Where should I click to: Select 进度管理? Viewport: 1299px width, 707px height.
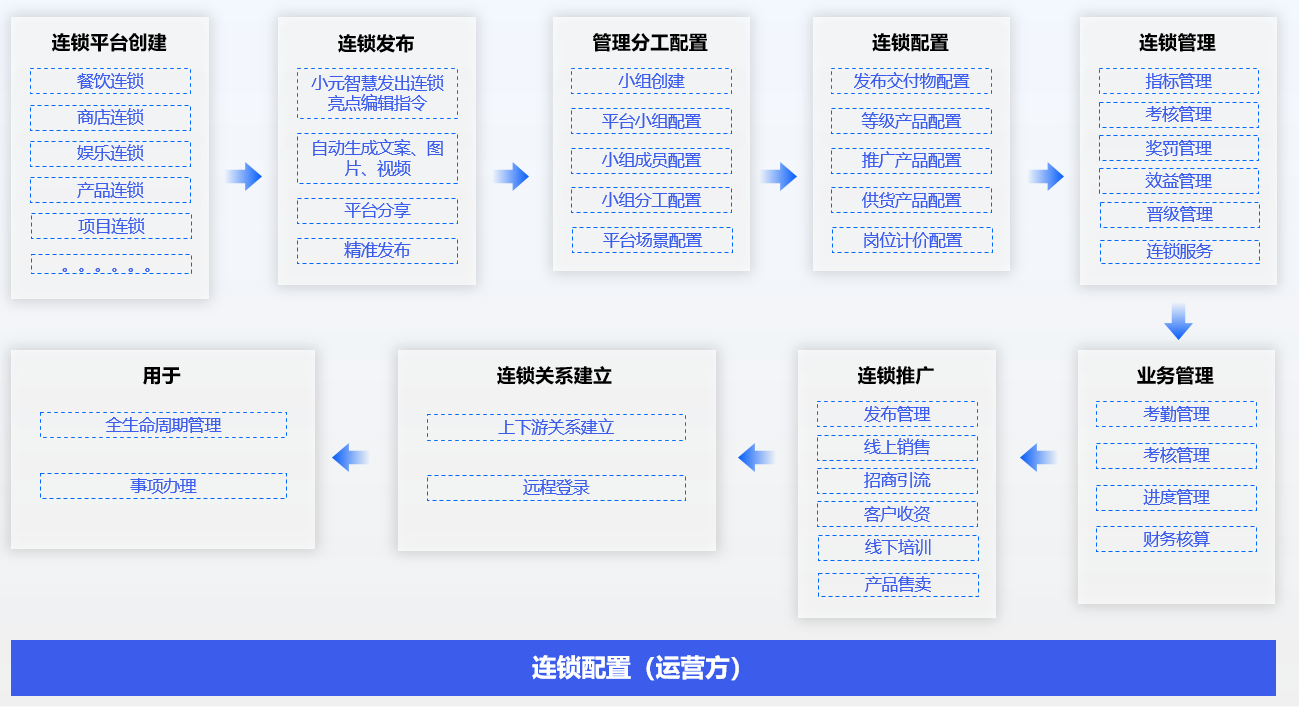pyautogui.click(x=1176, y=497)
